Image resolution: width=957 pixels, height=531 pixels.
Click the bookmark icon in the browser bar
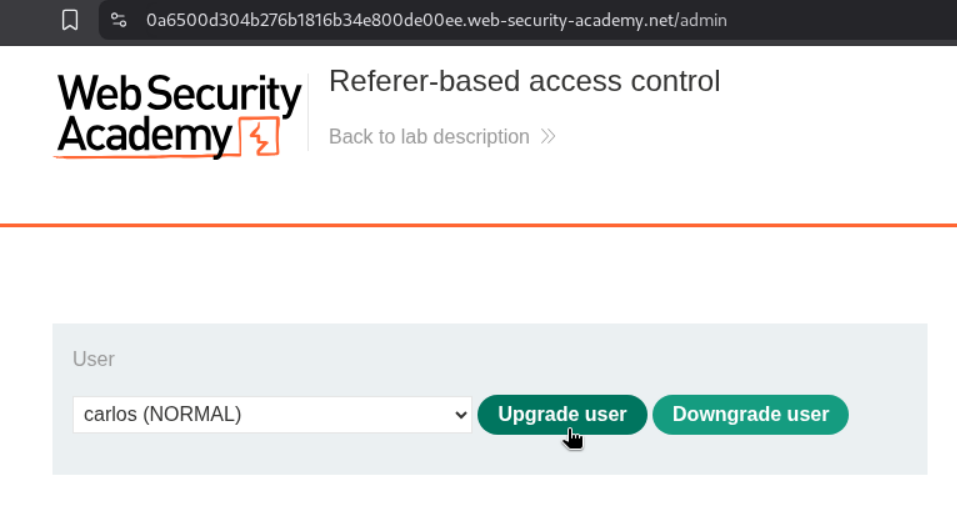tap(70, 20)
